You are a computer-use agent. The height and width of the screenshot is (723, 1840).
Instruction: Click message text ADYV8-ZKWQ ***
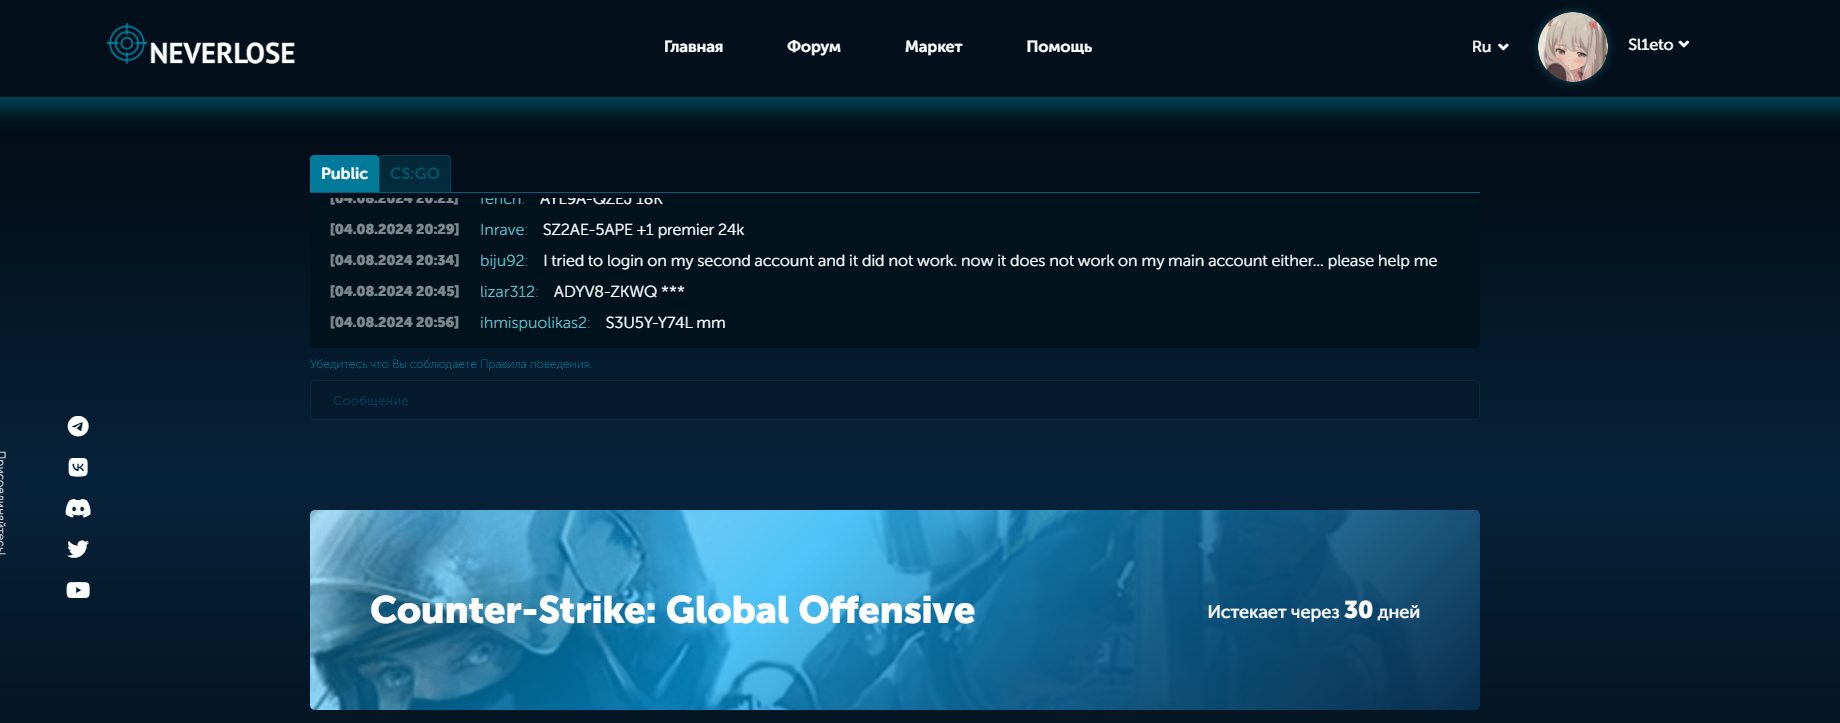(x=619, y=292)
